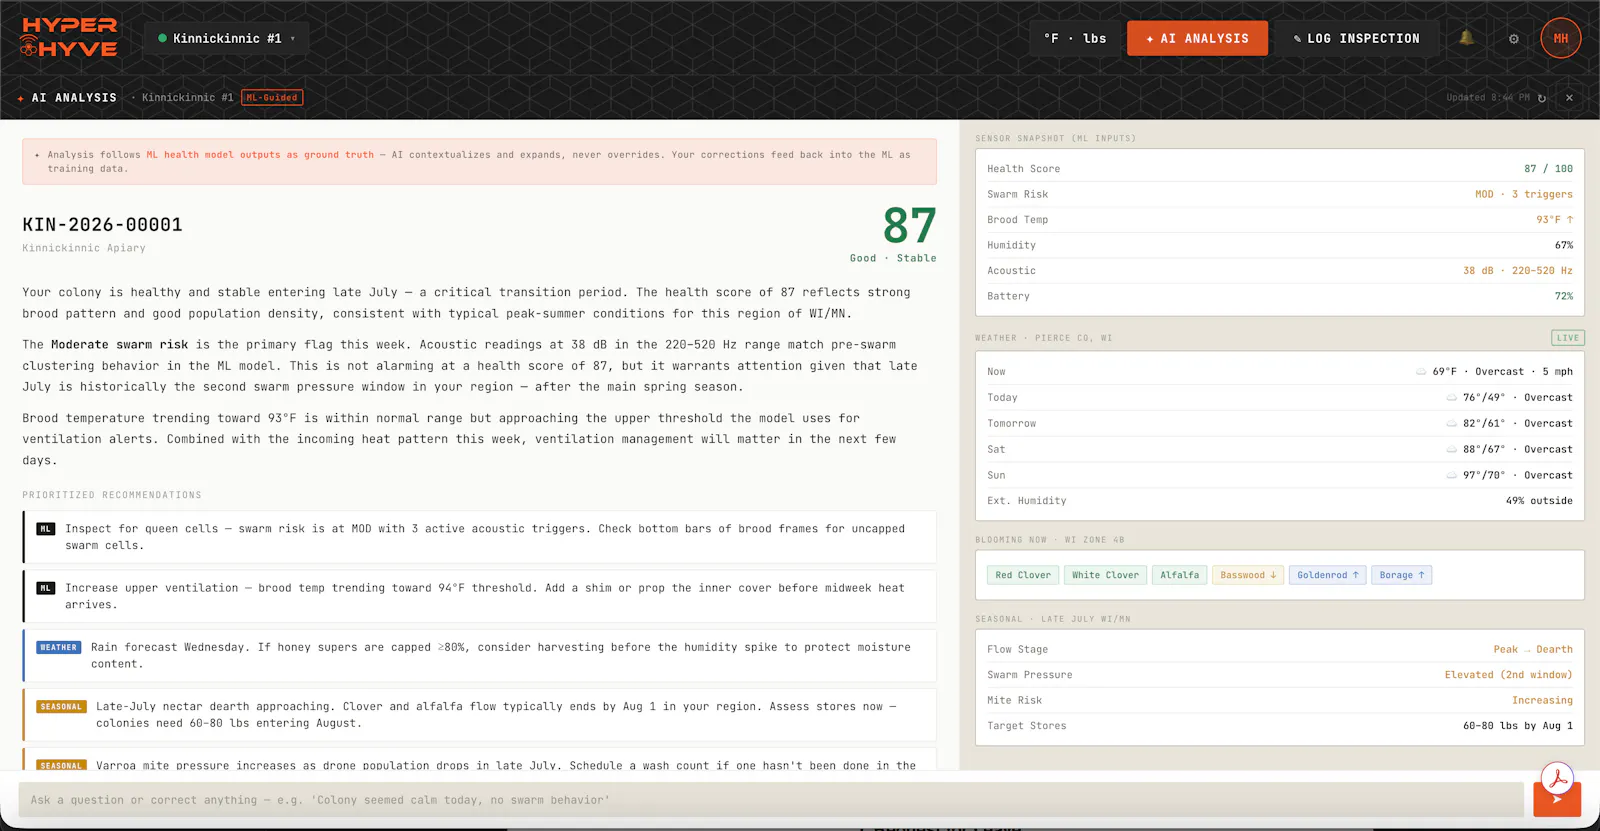Open notifications bell icon
The height and width of the screenshot is (831, 1600).
(1466, 38)
